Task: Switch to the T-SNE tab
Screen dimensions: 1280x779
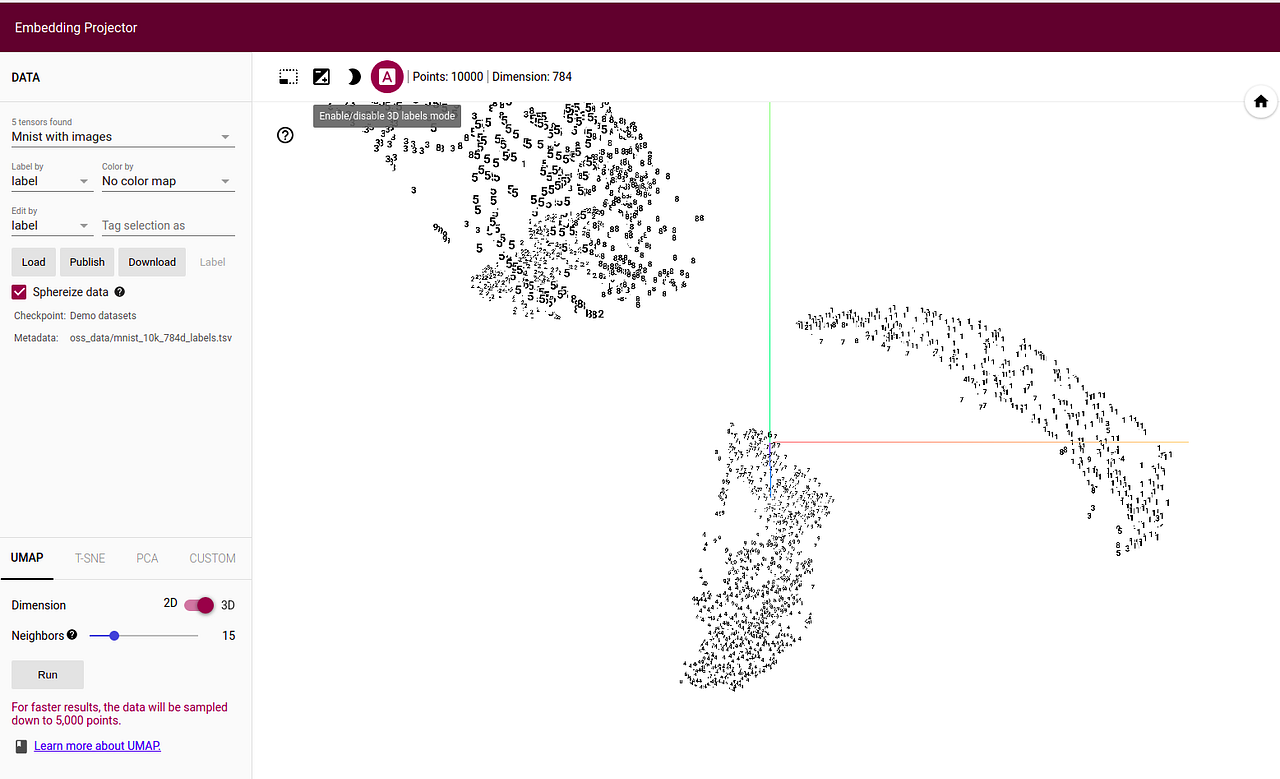Action: (89, 558)
